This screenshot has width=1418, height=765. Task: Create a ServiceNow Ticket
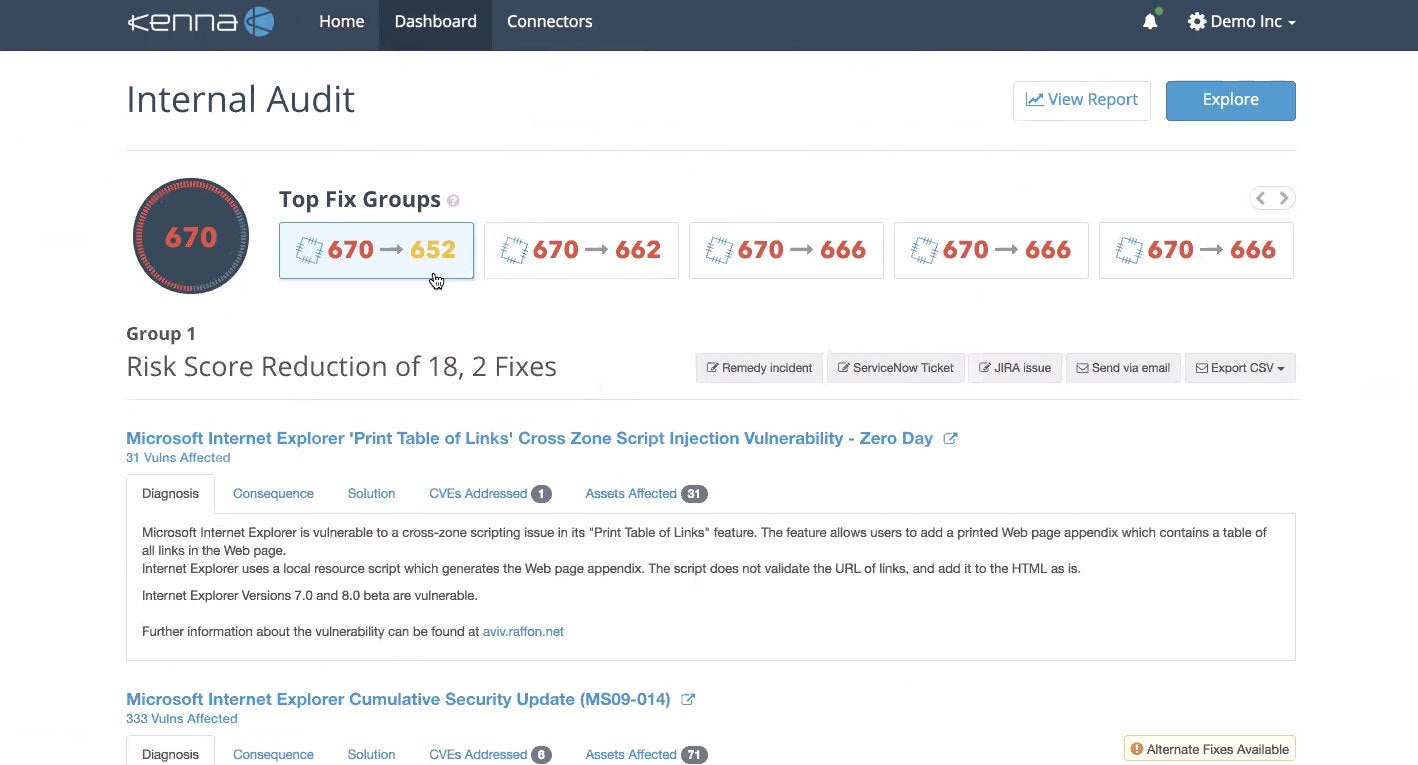pyautogui.click(x=895, y=368)
